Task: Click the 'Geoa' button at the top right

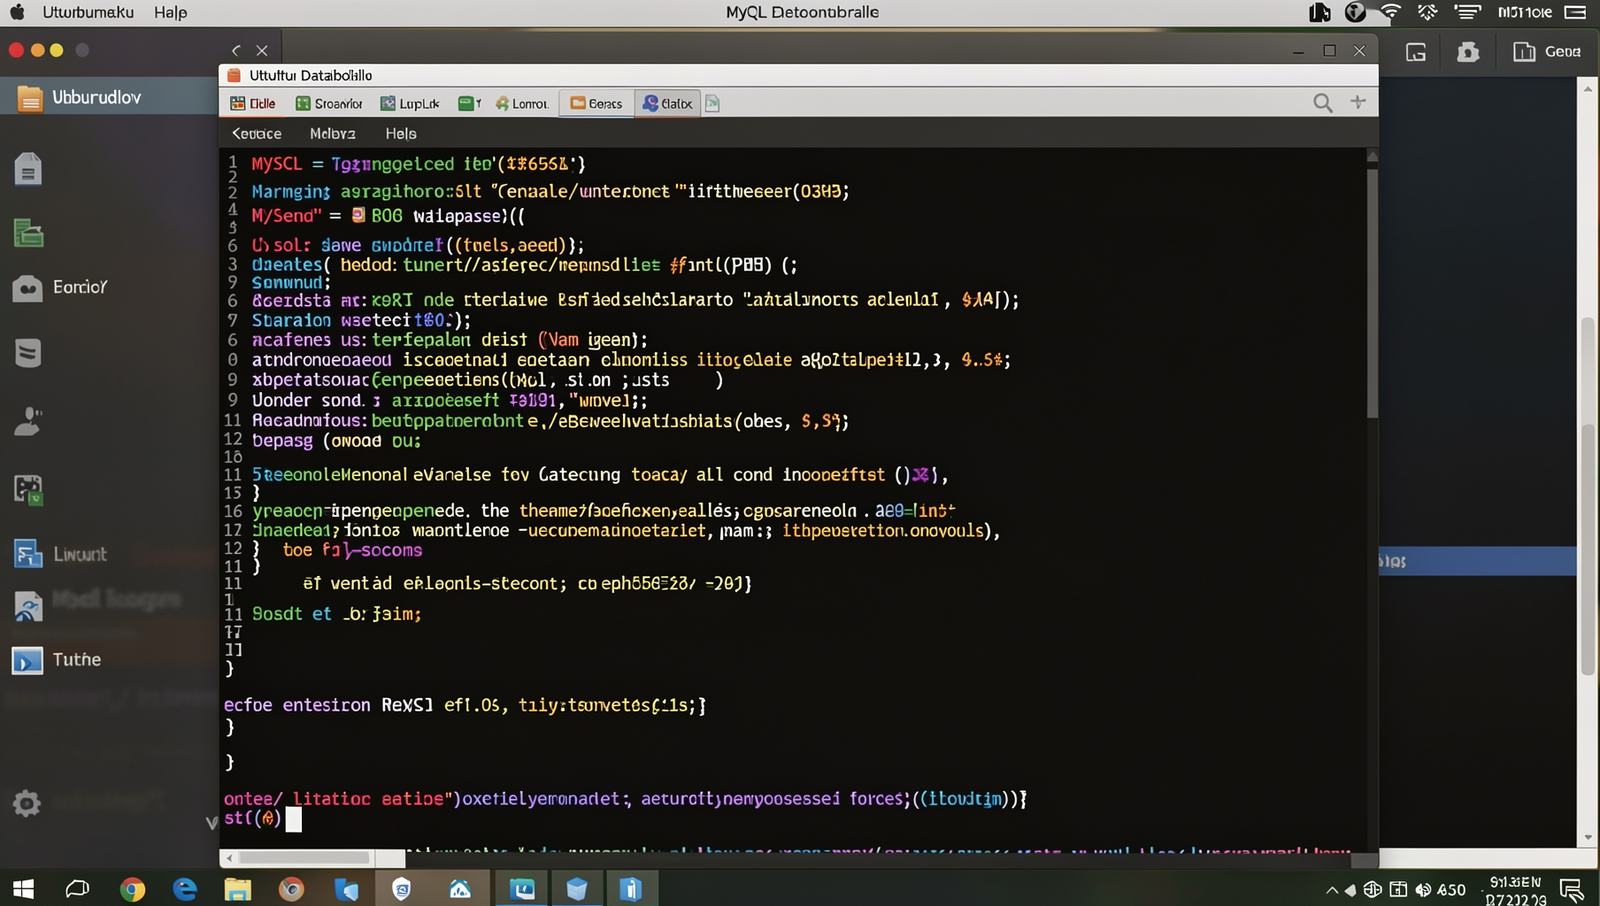Action: click(x=1546, y=52)
